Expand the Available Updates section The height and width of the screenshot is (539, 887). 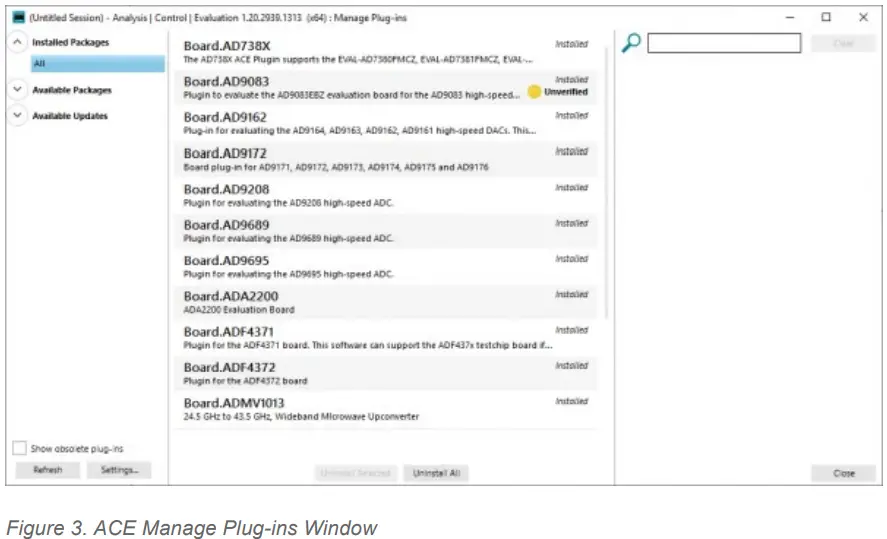pyautogui.click(x=18, y=115)
